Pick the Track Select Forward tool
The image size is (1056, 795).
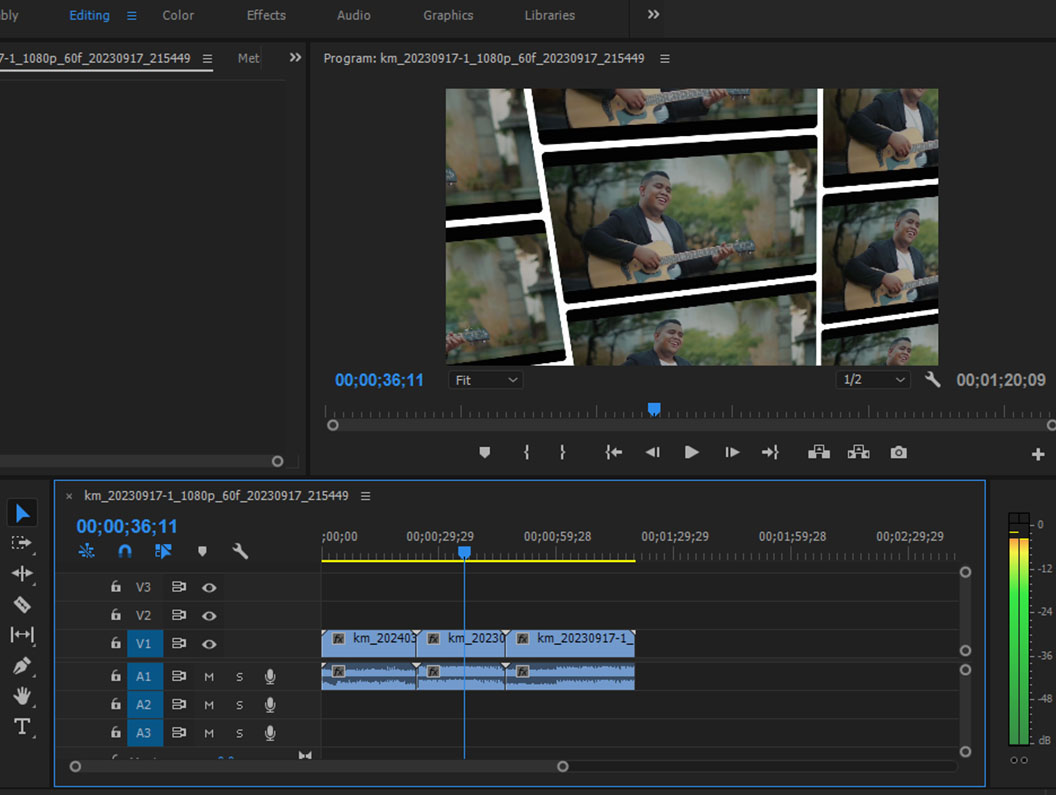(x=22, y=543)
